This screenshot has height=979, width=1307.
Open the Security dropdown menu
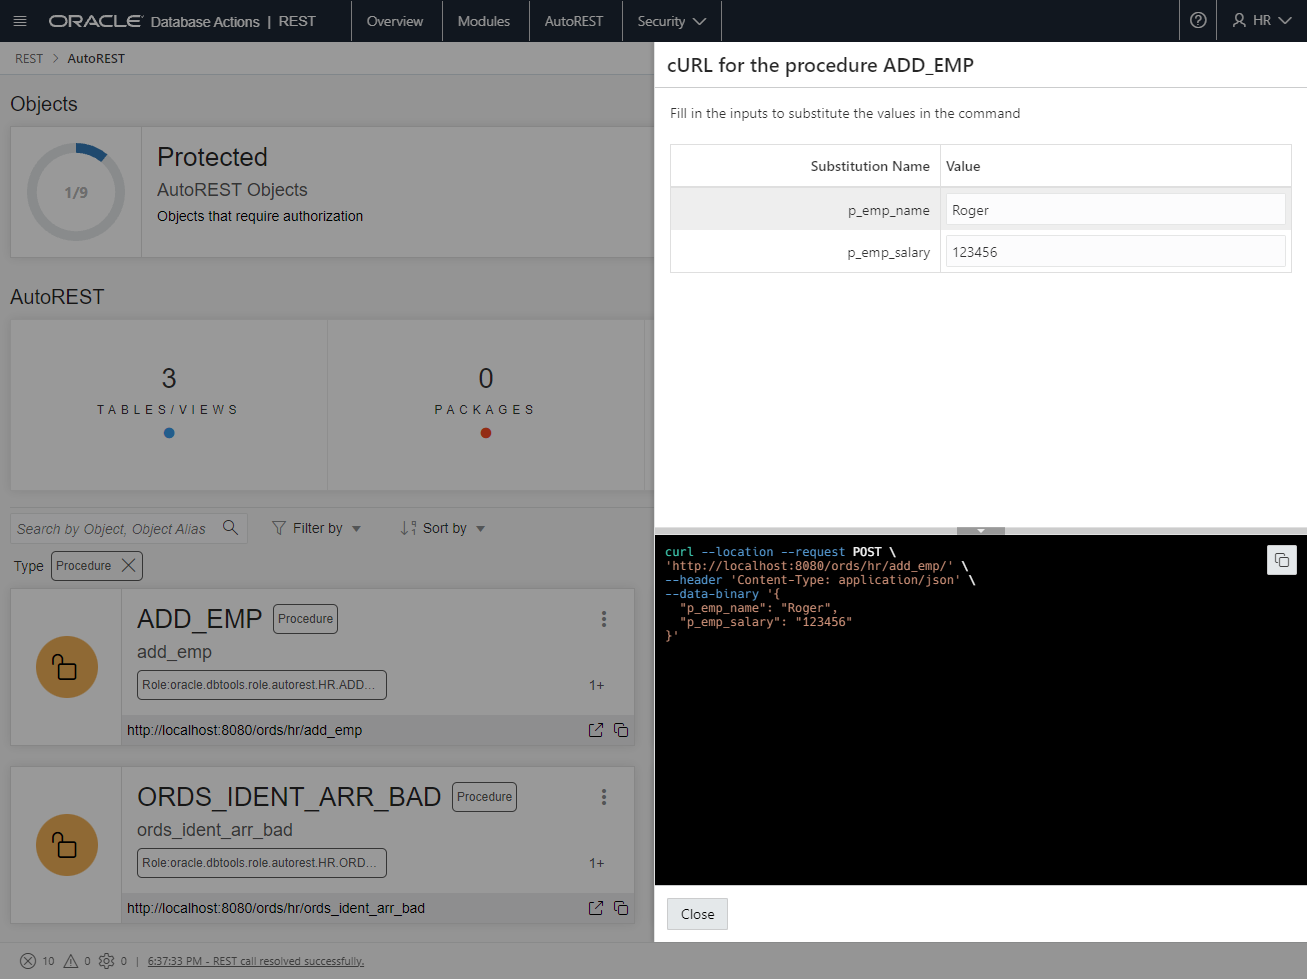671,21
